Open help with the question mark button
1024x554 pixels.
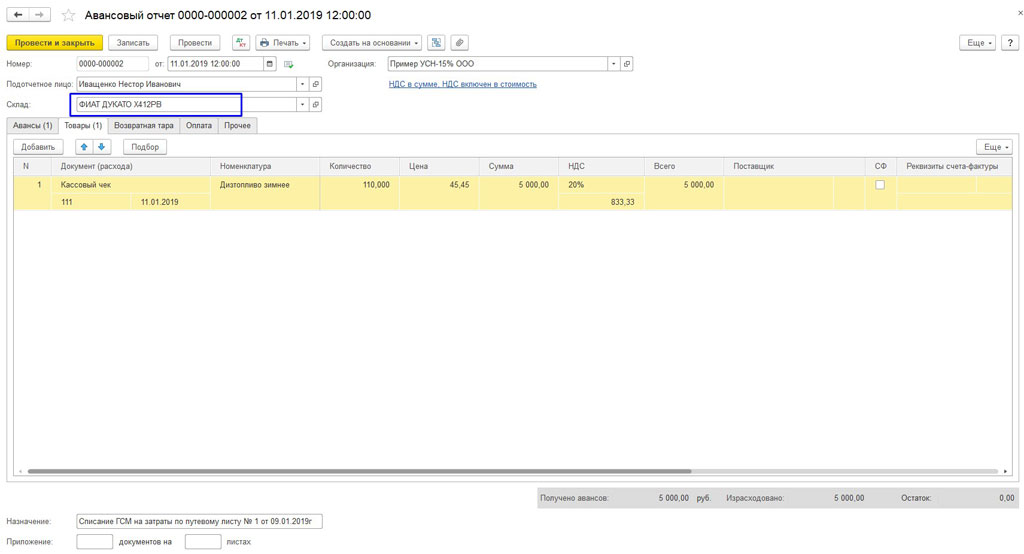1010,42
